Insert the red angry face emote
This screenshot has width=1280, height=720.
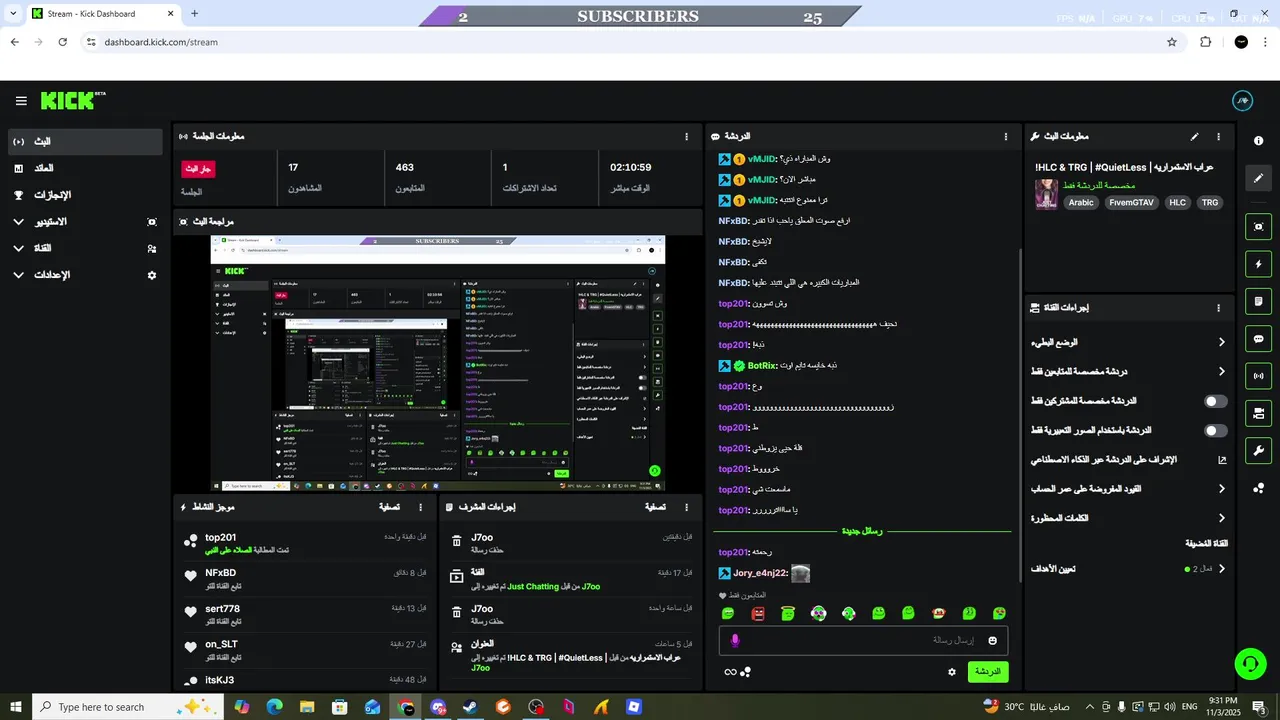tap(758, 613)
